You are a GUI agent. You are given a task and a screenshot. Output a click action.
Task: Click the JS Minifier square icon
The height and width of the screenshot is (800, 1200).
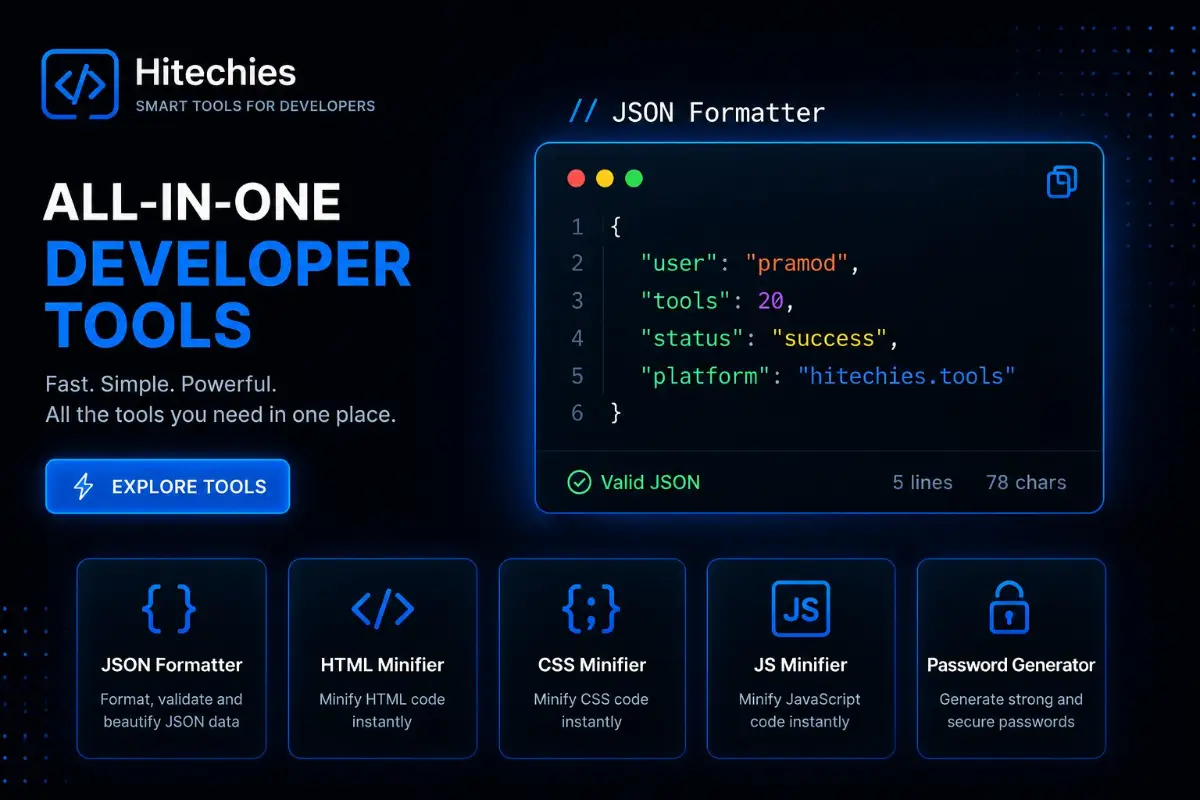click(x=801, y=608)
